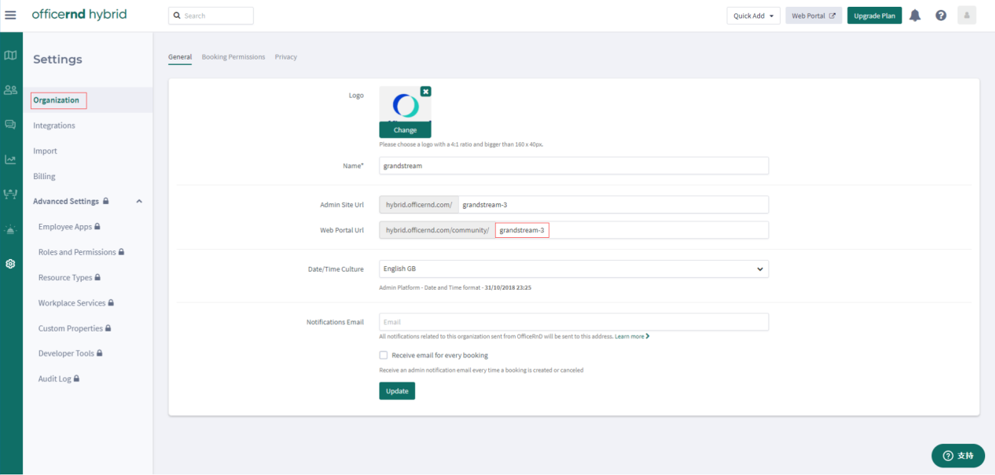
Task: Click the lock icon beside Workplace Services
Action: point(111,303)
